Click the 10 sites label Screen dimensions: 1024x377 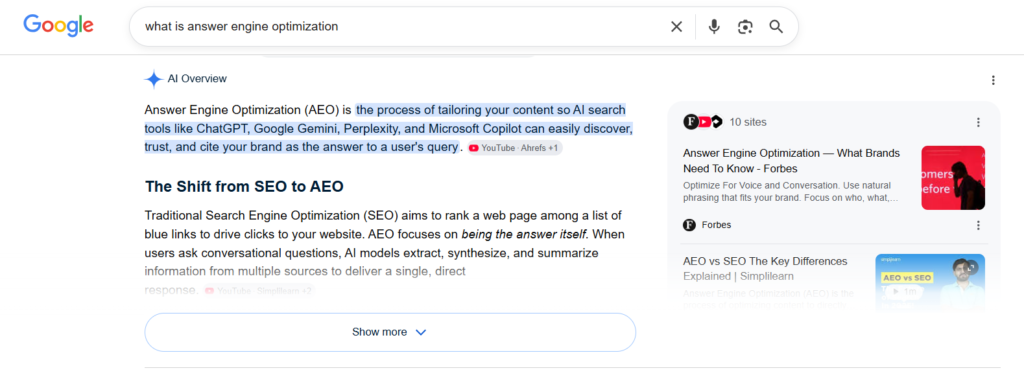coord(748,122)
